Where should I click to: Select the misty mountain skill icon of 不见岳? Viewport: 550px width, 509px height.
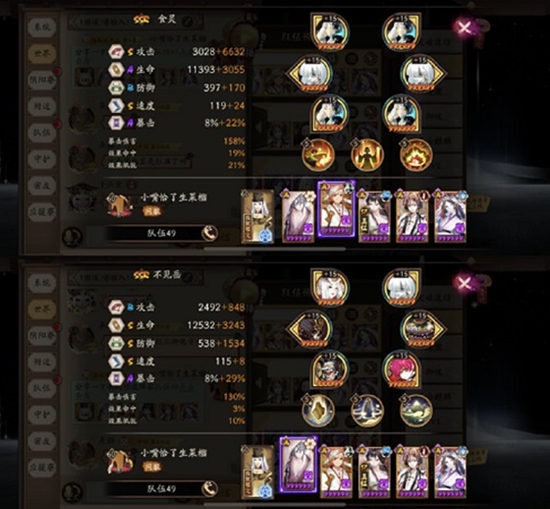(x=416, y=410)
